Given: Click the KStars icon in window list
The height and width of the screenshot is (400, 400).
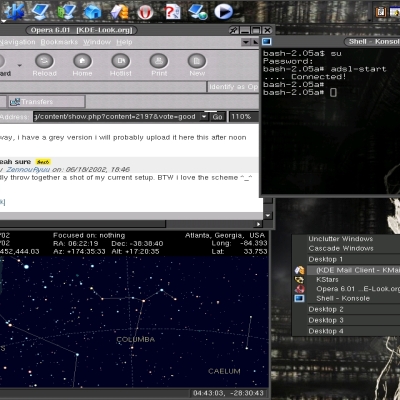Looking at the screenshot, I should click(299, 280).
